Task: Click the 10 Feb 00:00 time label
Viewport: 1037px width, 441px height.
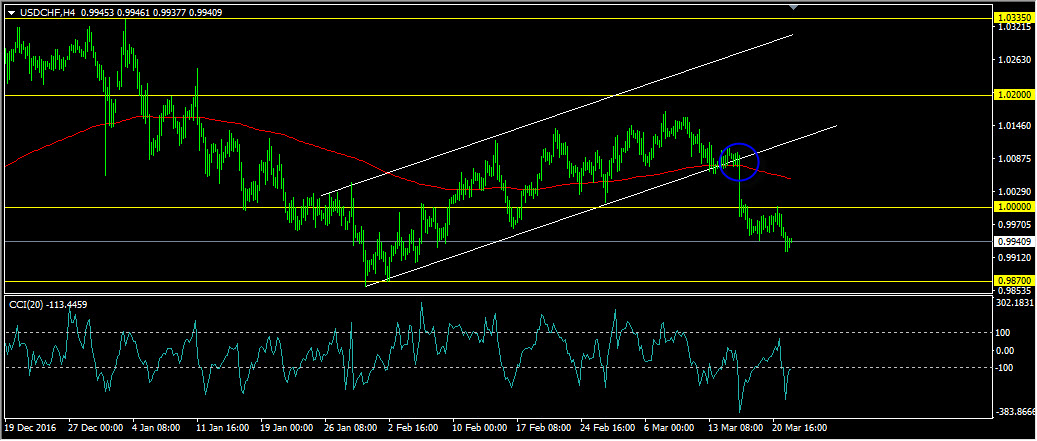Action: tap(477, 428)
